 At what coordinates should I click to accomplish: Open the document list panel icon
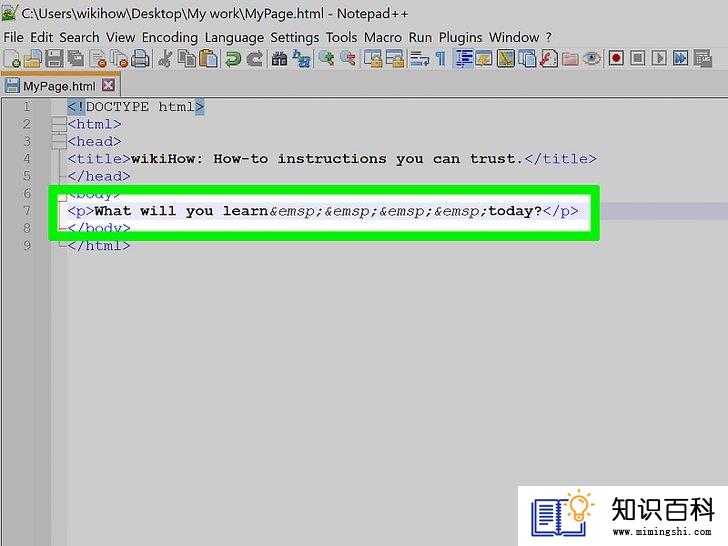527,59
